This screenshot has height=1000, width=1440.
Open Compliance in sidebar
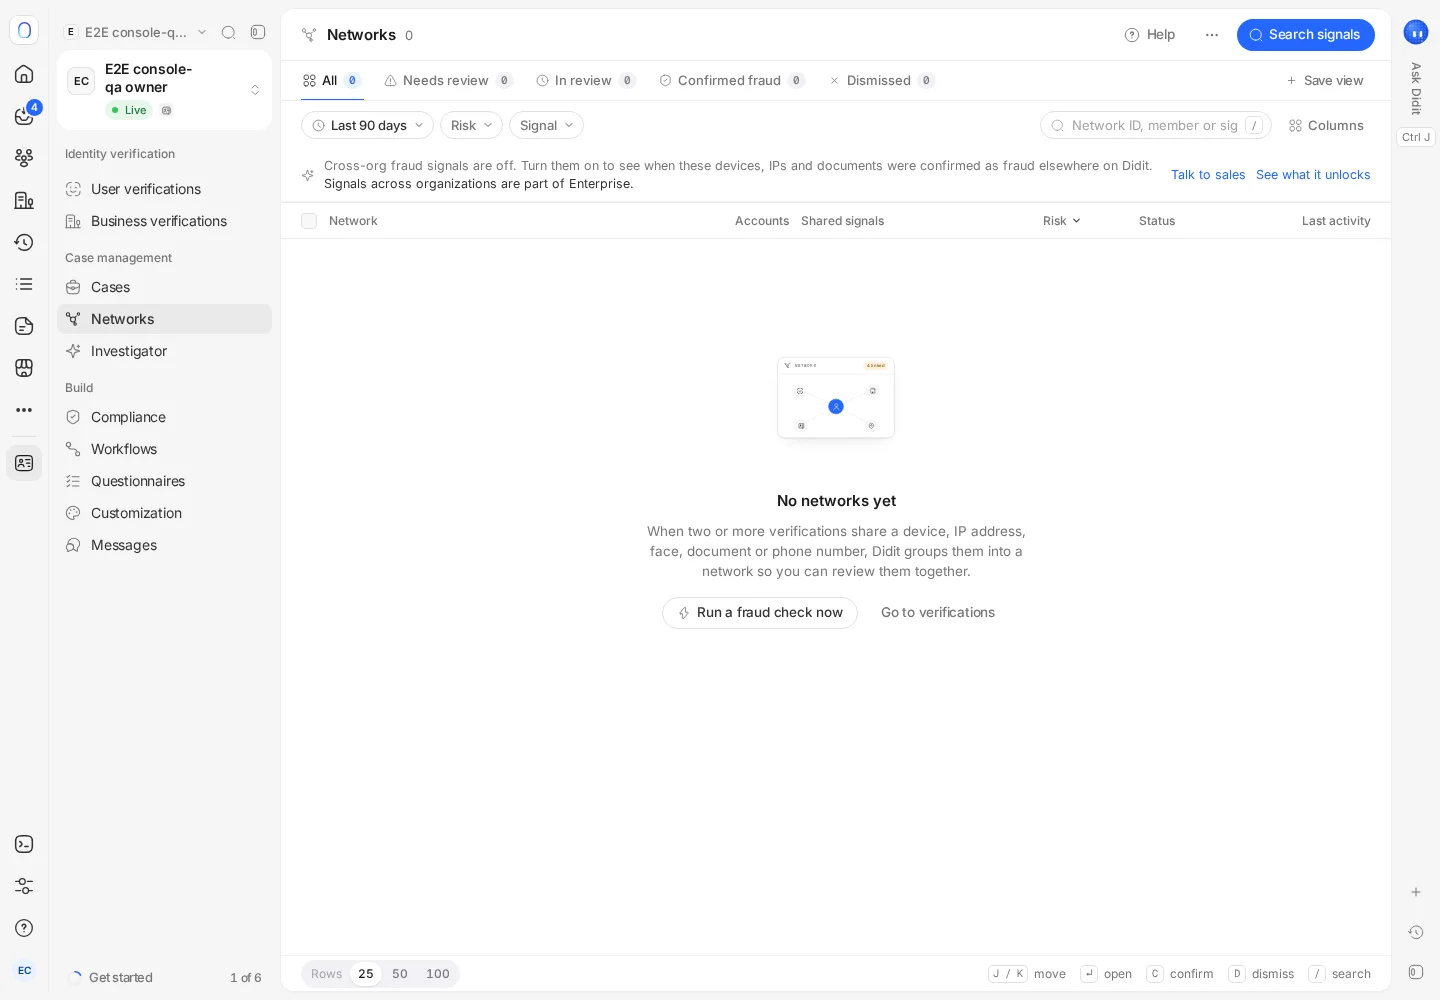[x=164, y=417]
